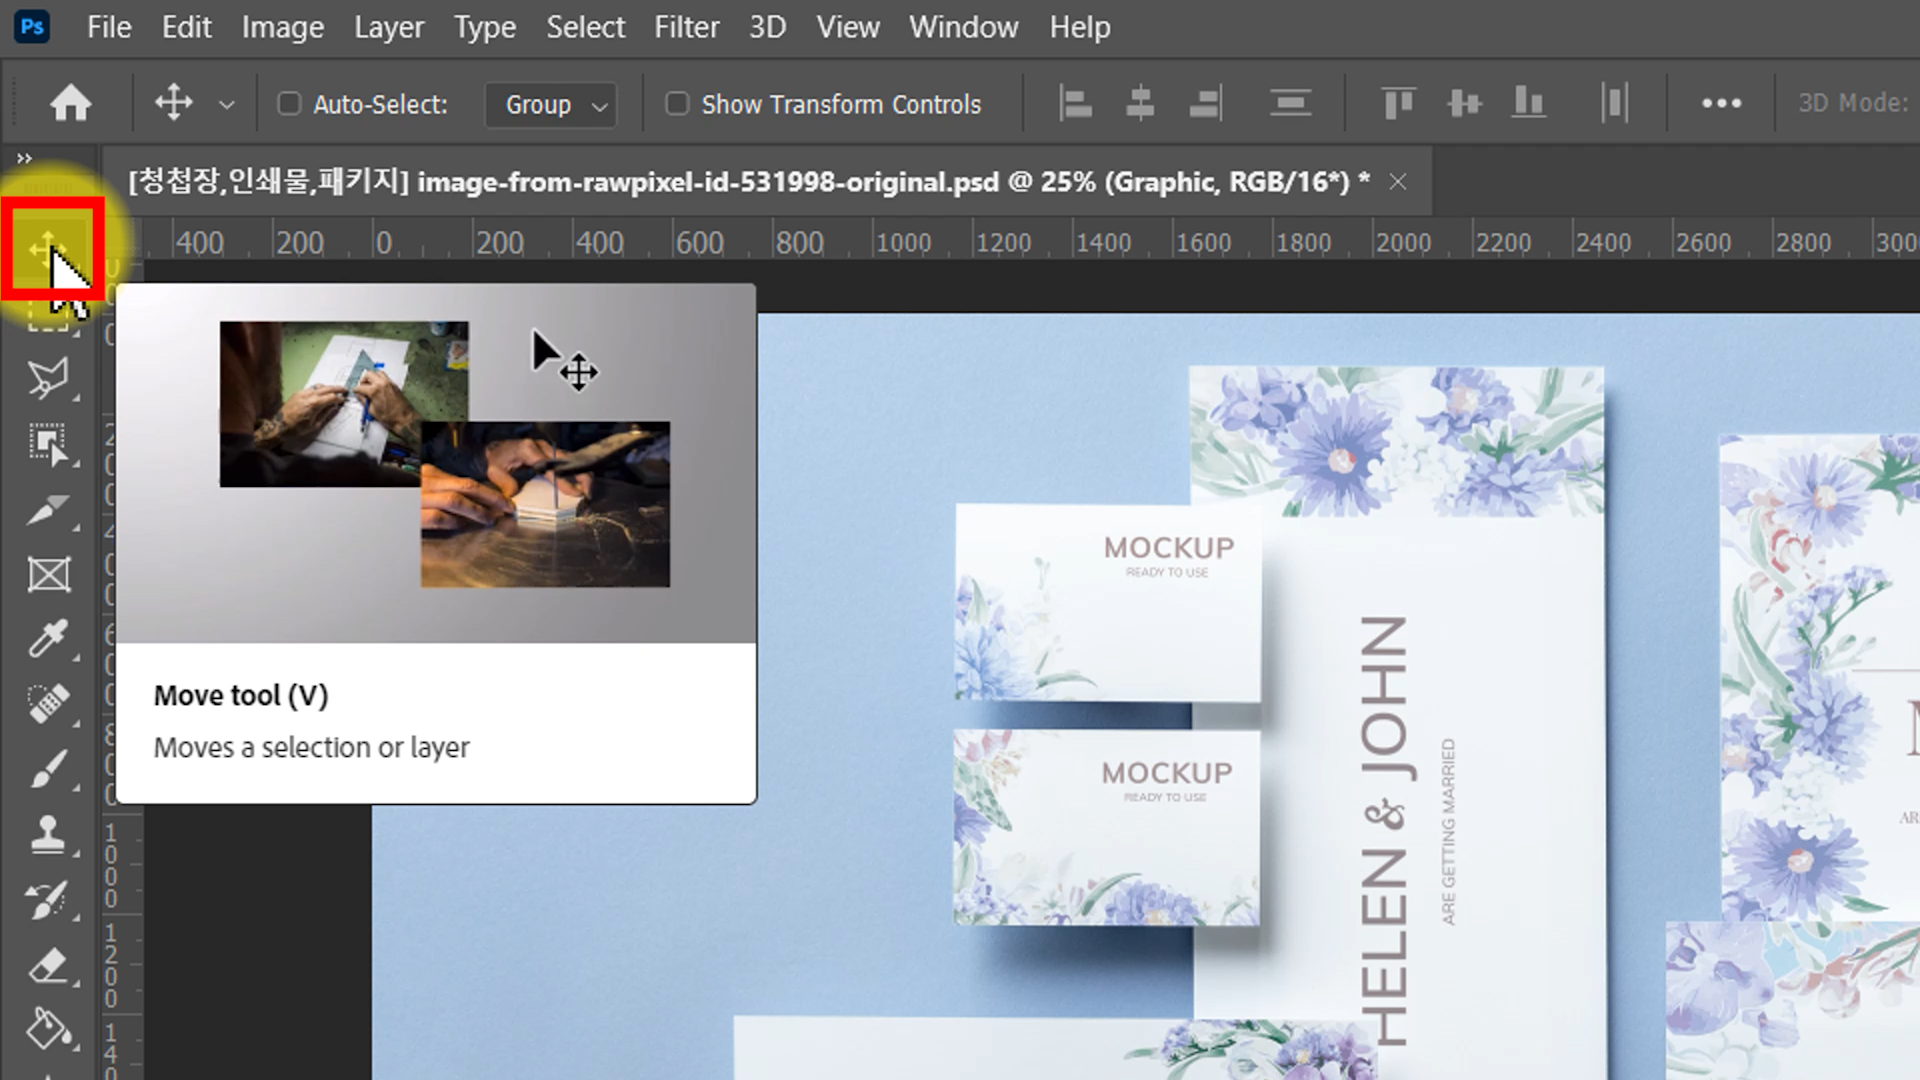Enable the Auto-Select checkbox
The image size is (1920, 1080).
pyautogui.click(x=289, y=104)
